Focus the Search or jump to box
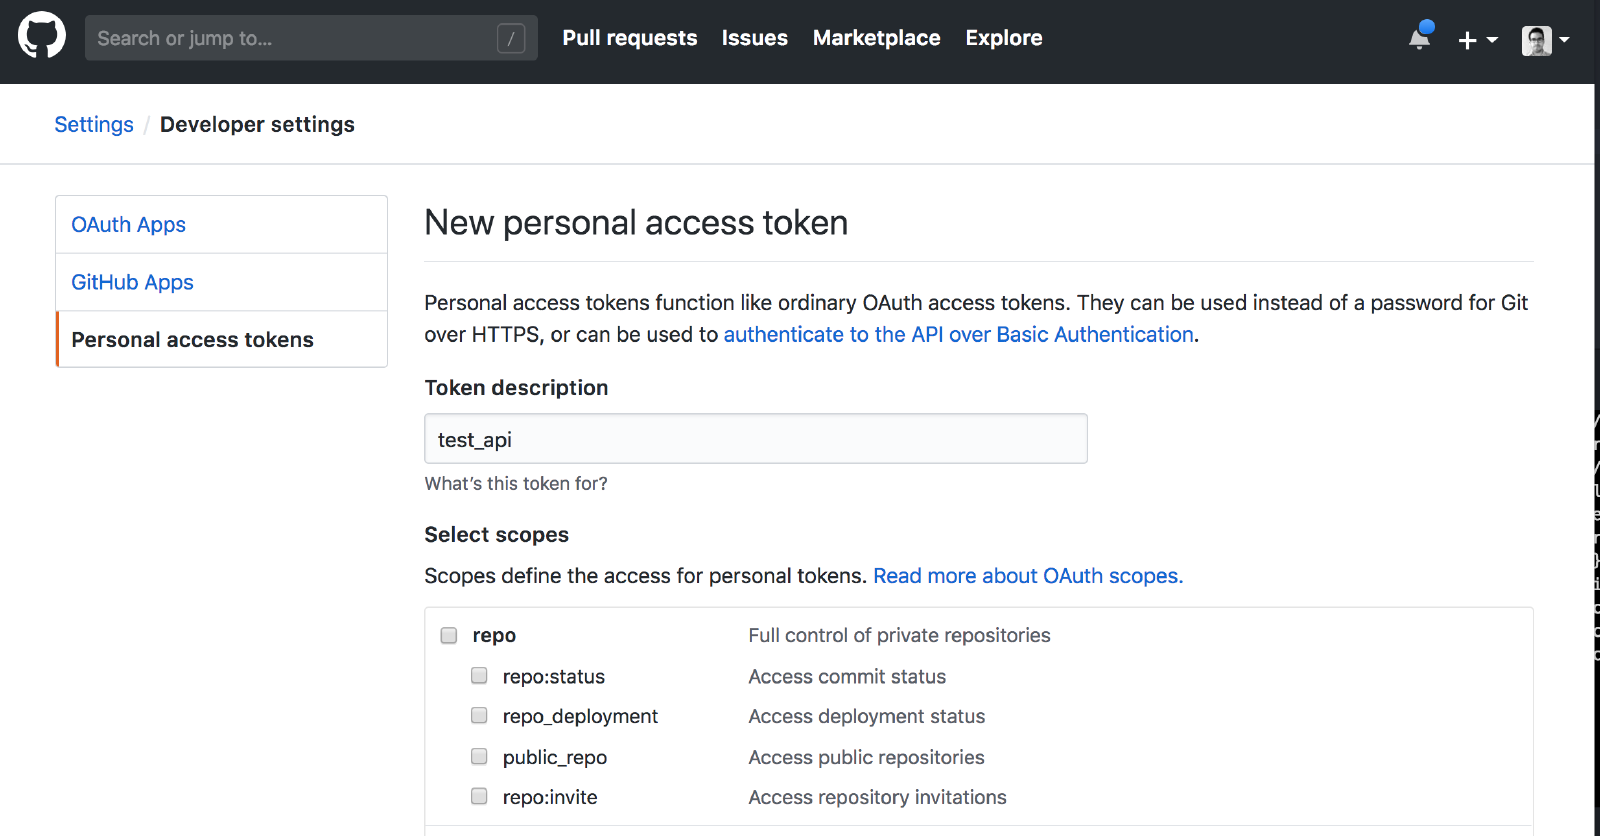 (290, 38)
